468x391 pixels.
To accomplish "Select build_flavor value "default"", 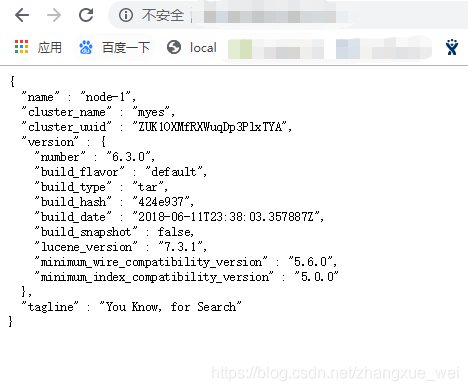I will [x=174, y=172].
